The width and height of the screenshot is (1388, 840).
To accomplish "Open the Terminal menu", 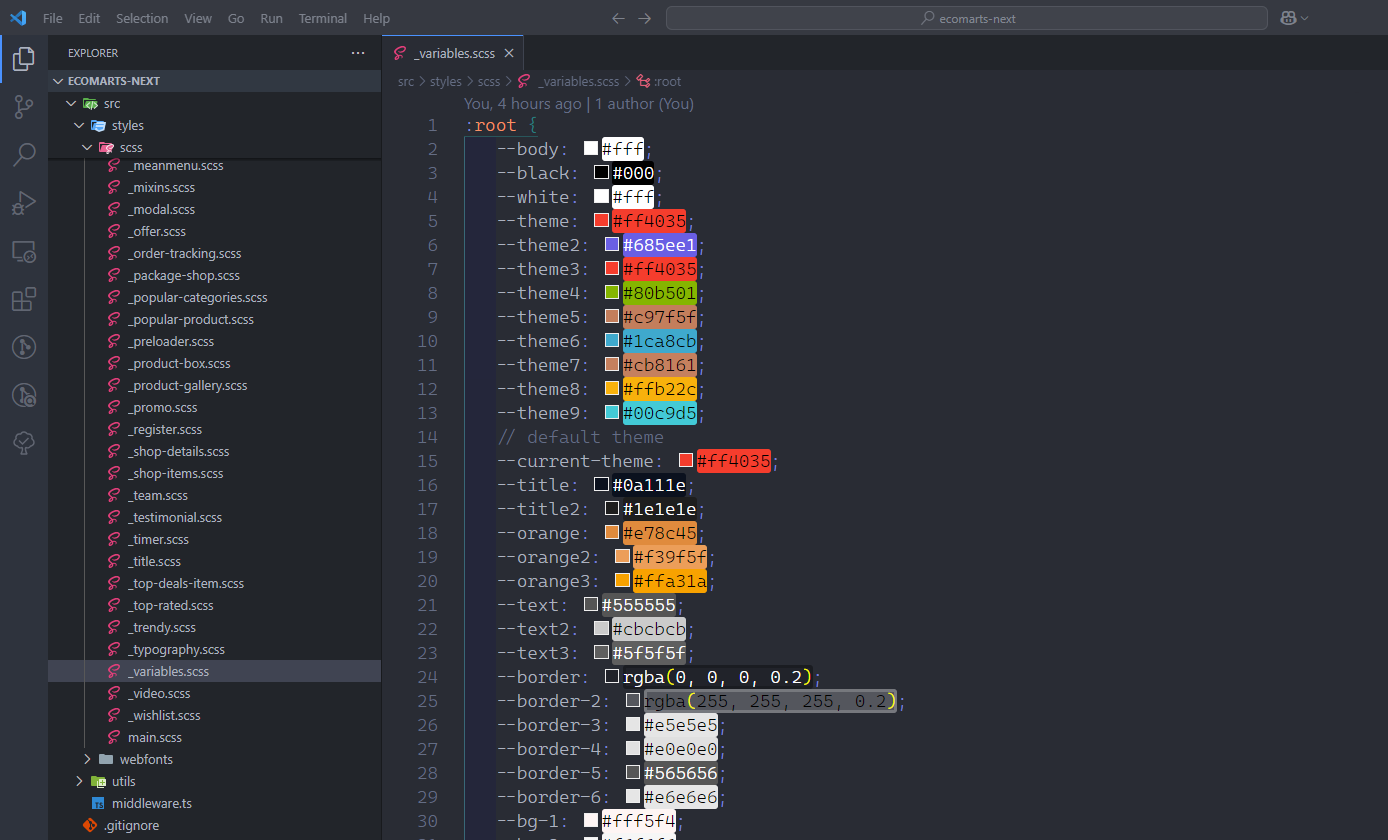I will [323, 18].
